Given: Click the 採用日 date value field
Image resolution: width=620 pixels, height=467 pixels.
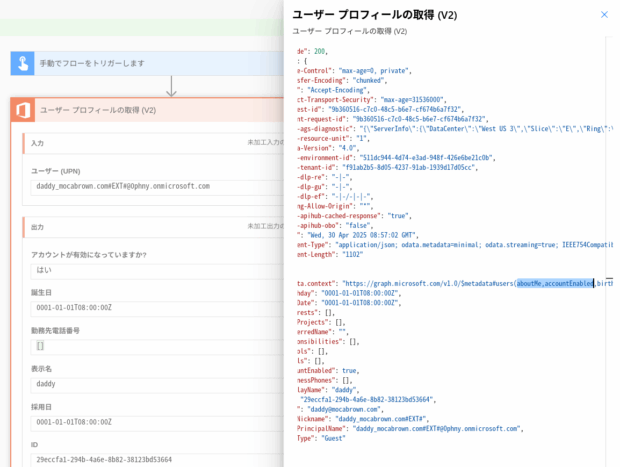Looking at the screenshot, I should point(157,423).
